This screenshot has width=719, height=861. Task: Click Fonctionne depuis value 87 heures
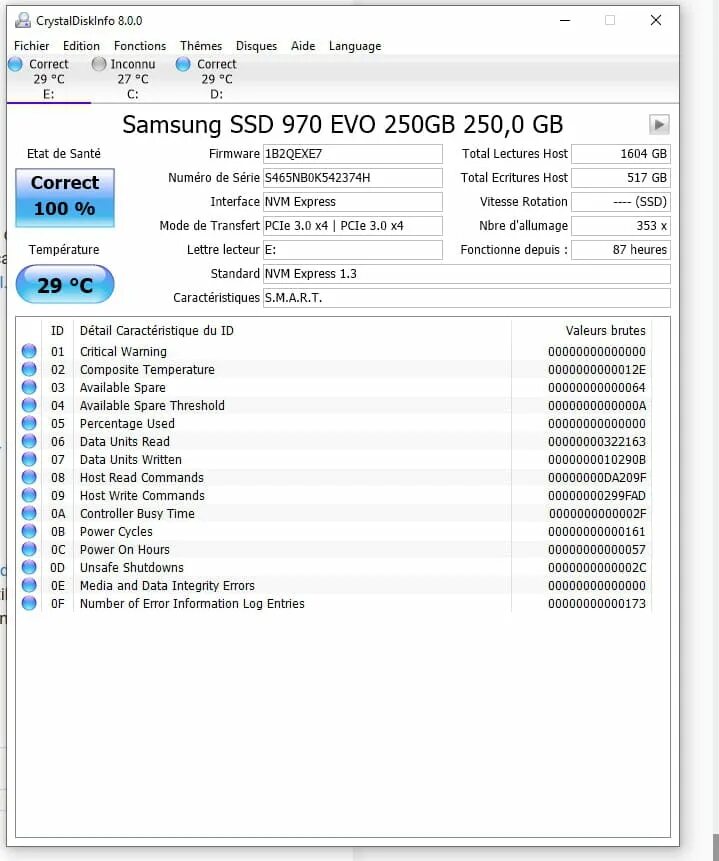click(621, 250)
